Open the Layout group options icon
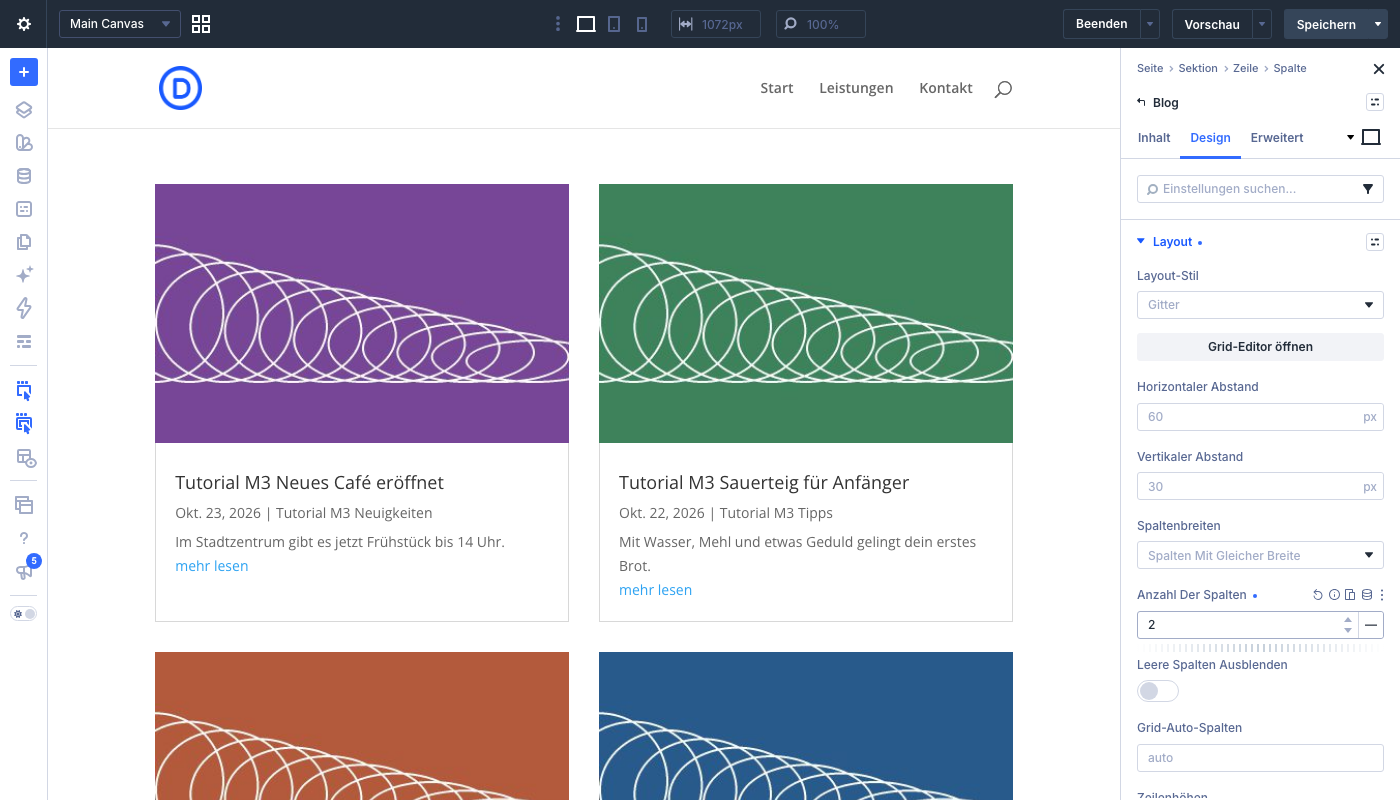The height and width of the screenshot is (800, 1400). [x=1375, y=242]
